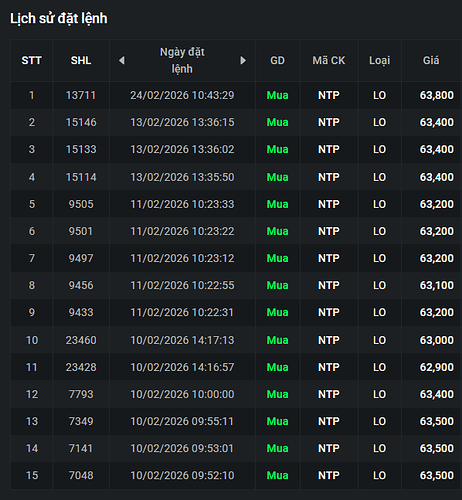Click the SHL column header
The height and width of the screenshot is (500, 462).
tap(81, 60)
